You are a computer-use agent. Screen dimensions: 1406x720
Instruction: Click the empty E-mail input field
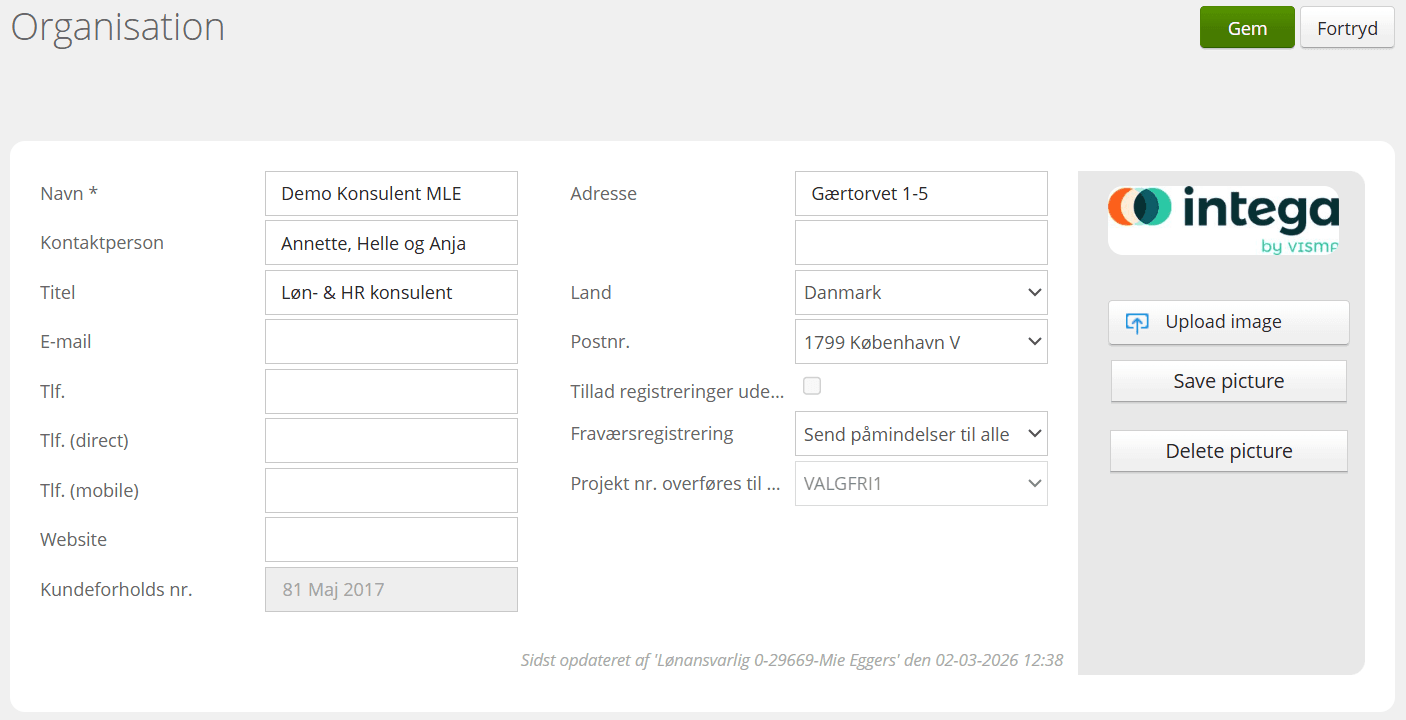coord(391,342)
